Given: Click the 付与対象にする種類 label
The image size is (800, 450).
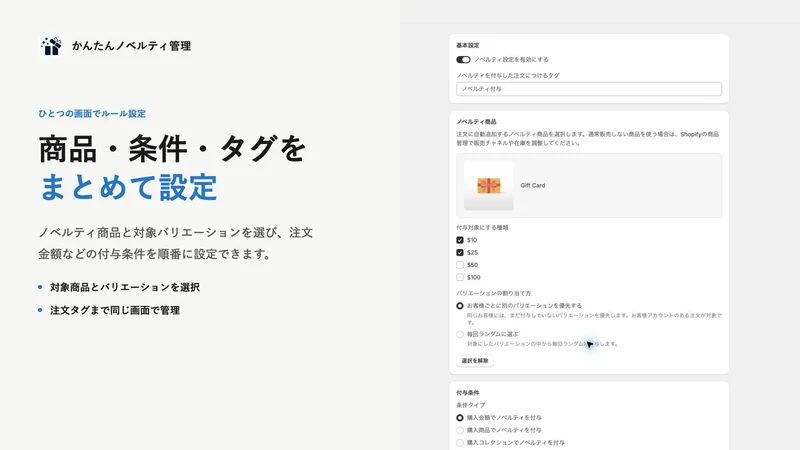Looking at the screenshot, I should [x=482, y=228].
